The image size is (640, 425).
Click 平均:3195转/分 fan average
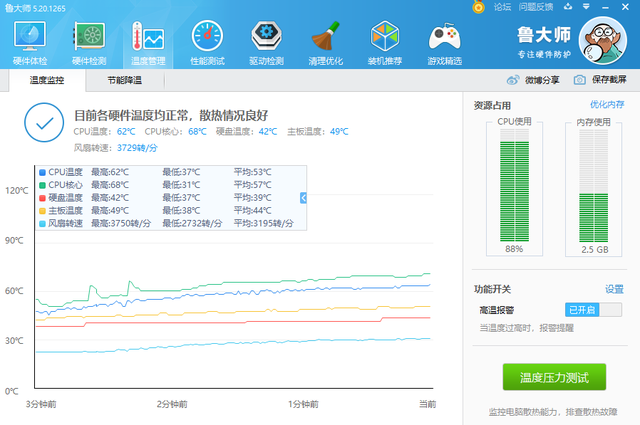point(264,223)
